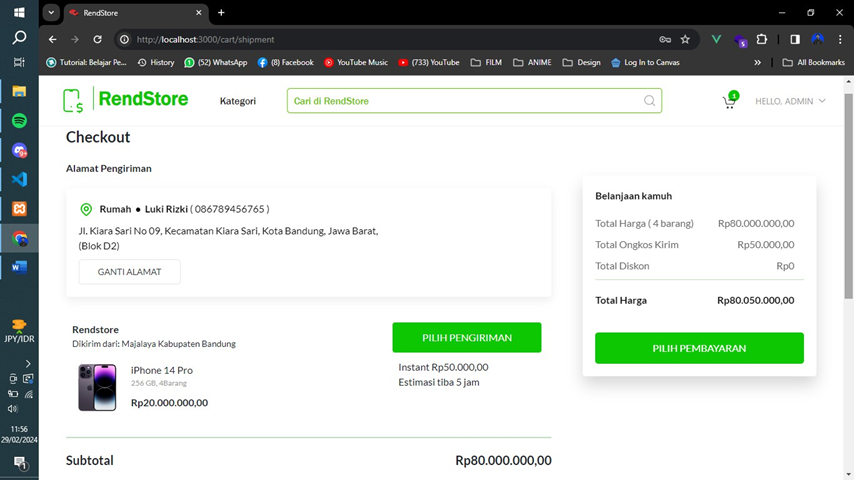
Task: Click the Rp80.050.000,00 total price
Action: click(x=755, y=300)
